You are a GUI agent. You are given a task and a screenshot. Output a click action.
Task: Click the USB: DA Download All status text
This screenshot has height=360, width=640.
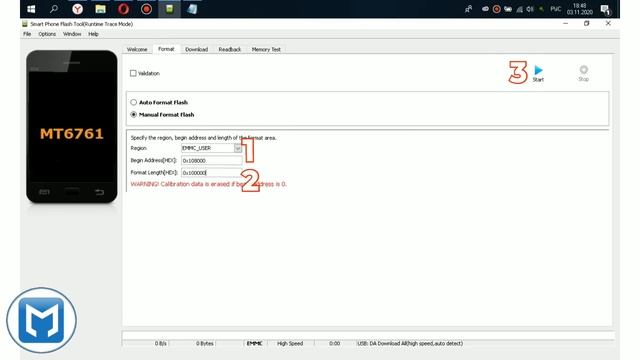410,343
